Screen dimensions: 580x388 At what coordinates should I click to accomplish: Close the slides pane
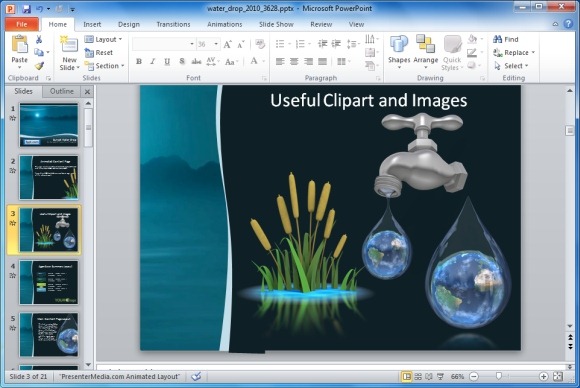(87, 92)
